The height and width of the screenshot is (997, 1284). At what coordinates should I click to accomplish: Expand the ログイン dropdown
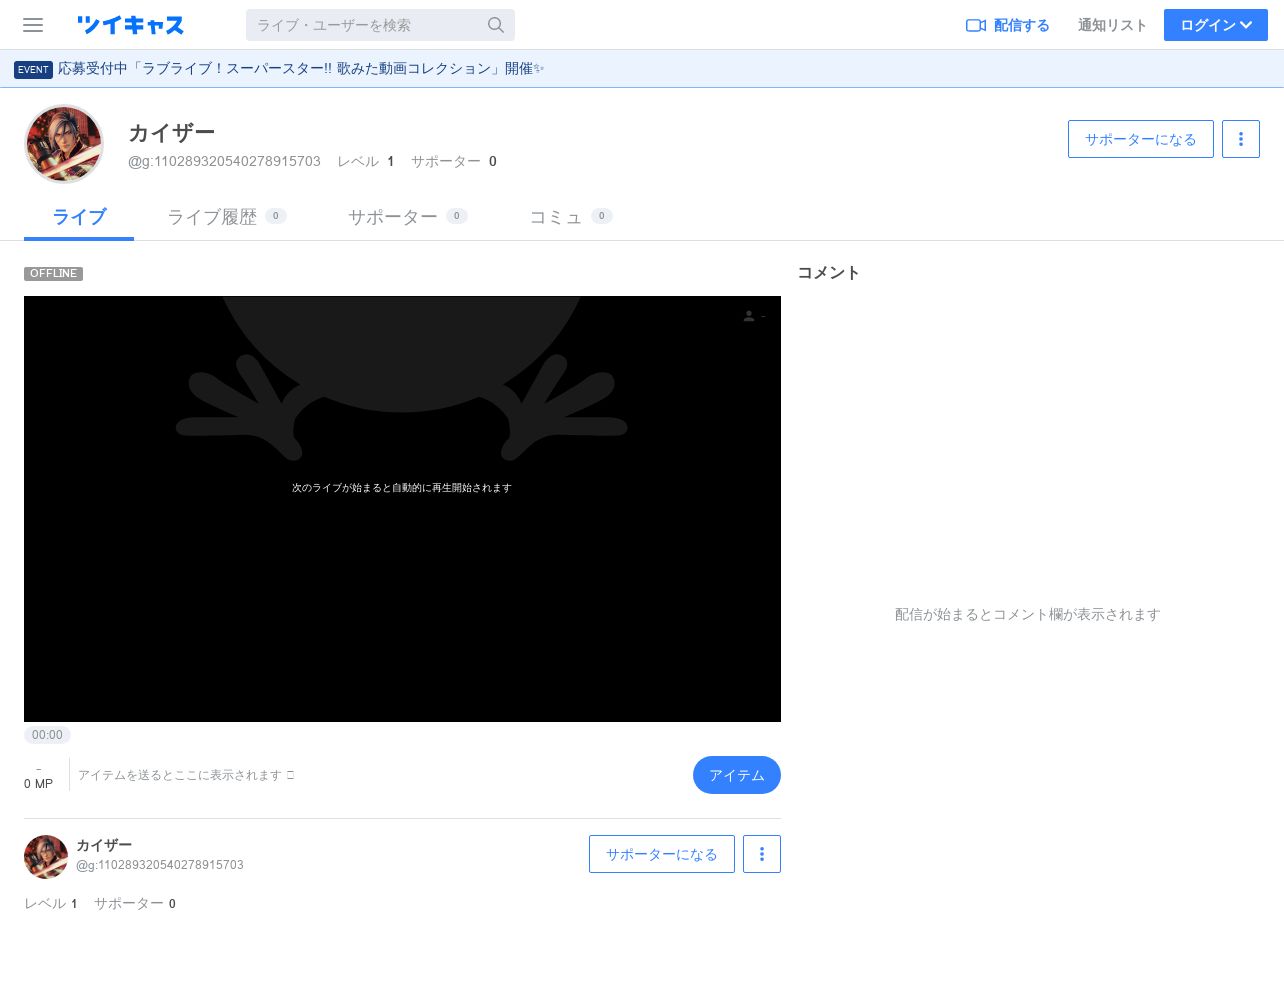pyautogui.click(x=1216, y=25)
